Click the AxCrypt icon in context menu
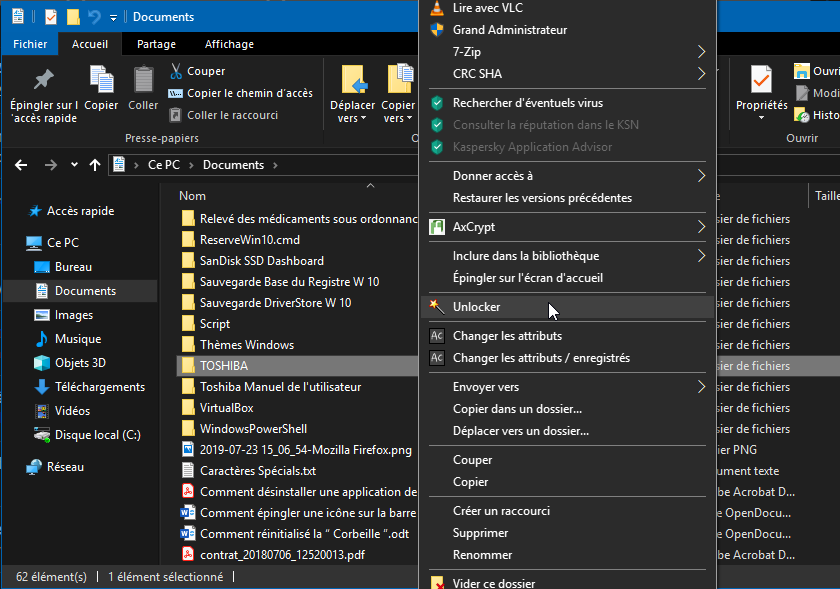This screenshot has width=840, height=589. pyautogui.click(x=436, y=227)
